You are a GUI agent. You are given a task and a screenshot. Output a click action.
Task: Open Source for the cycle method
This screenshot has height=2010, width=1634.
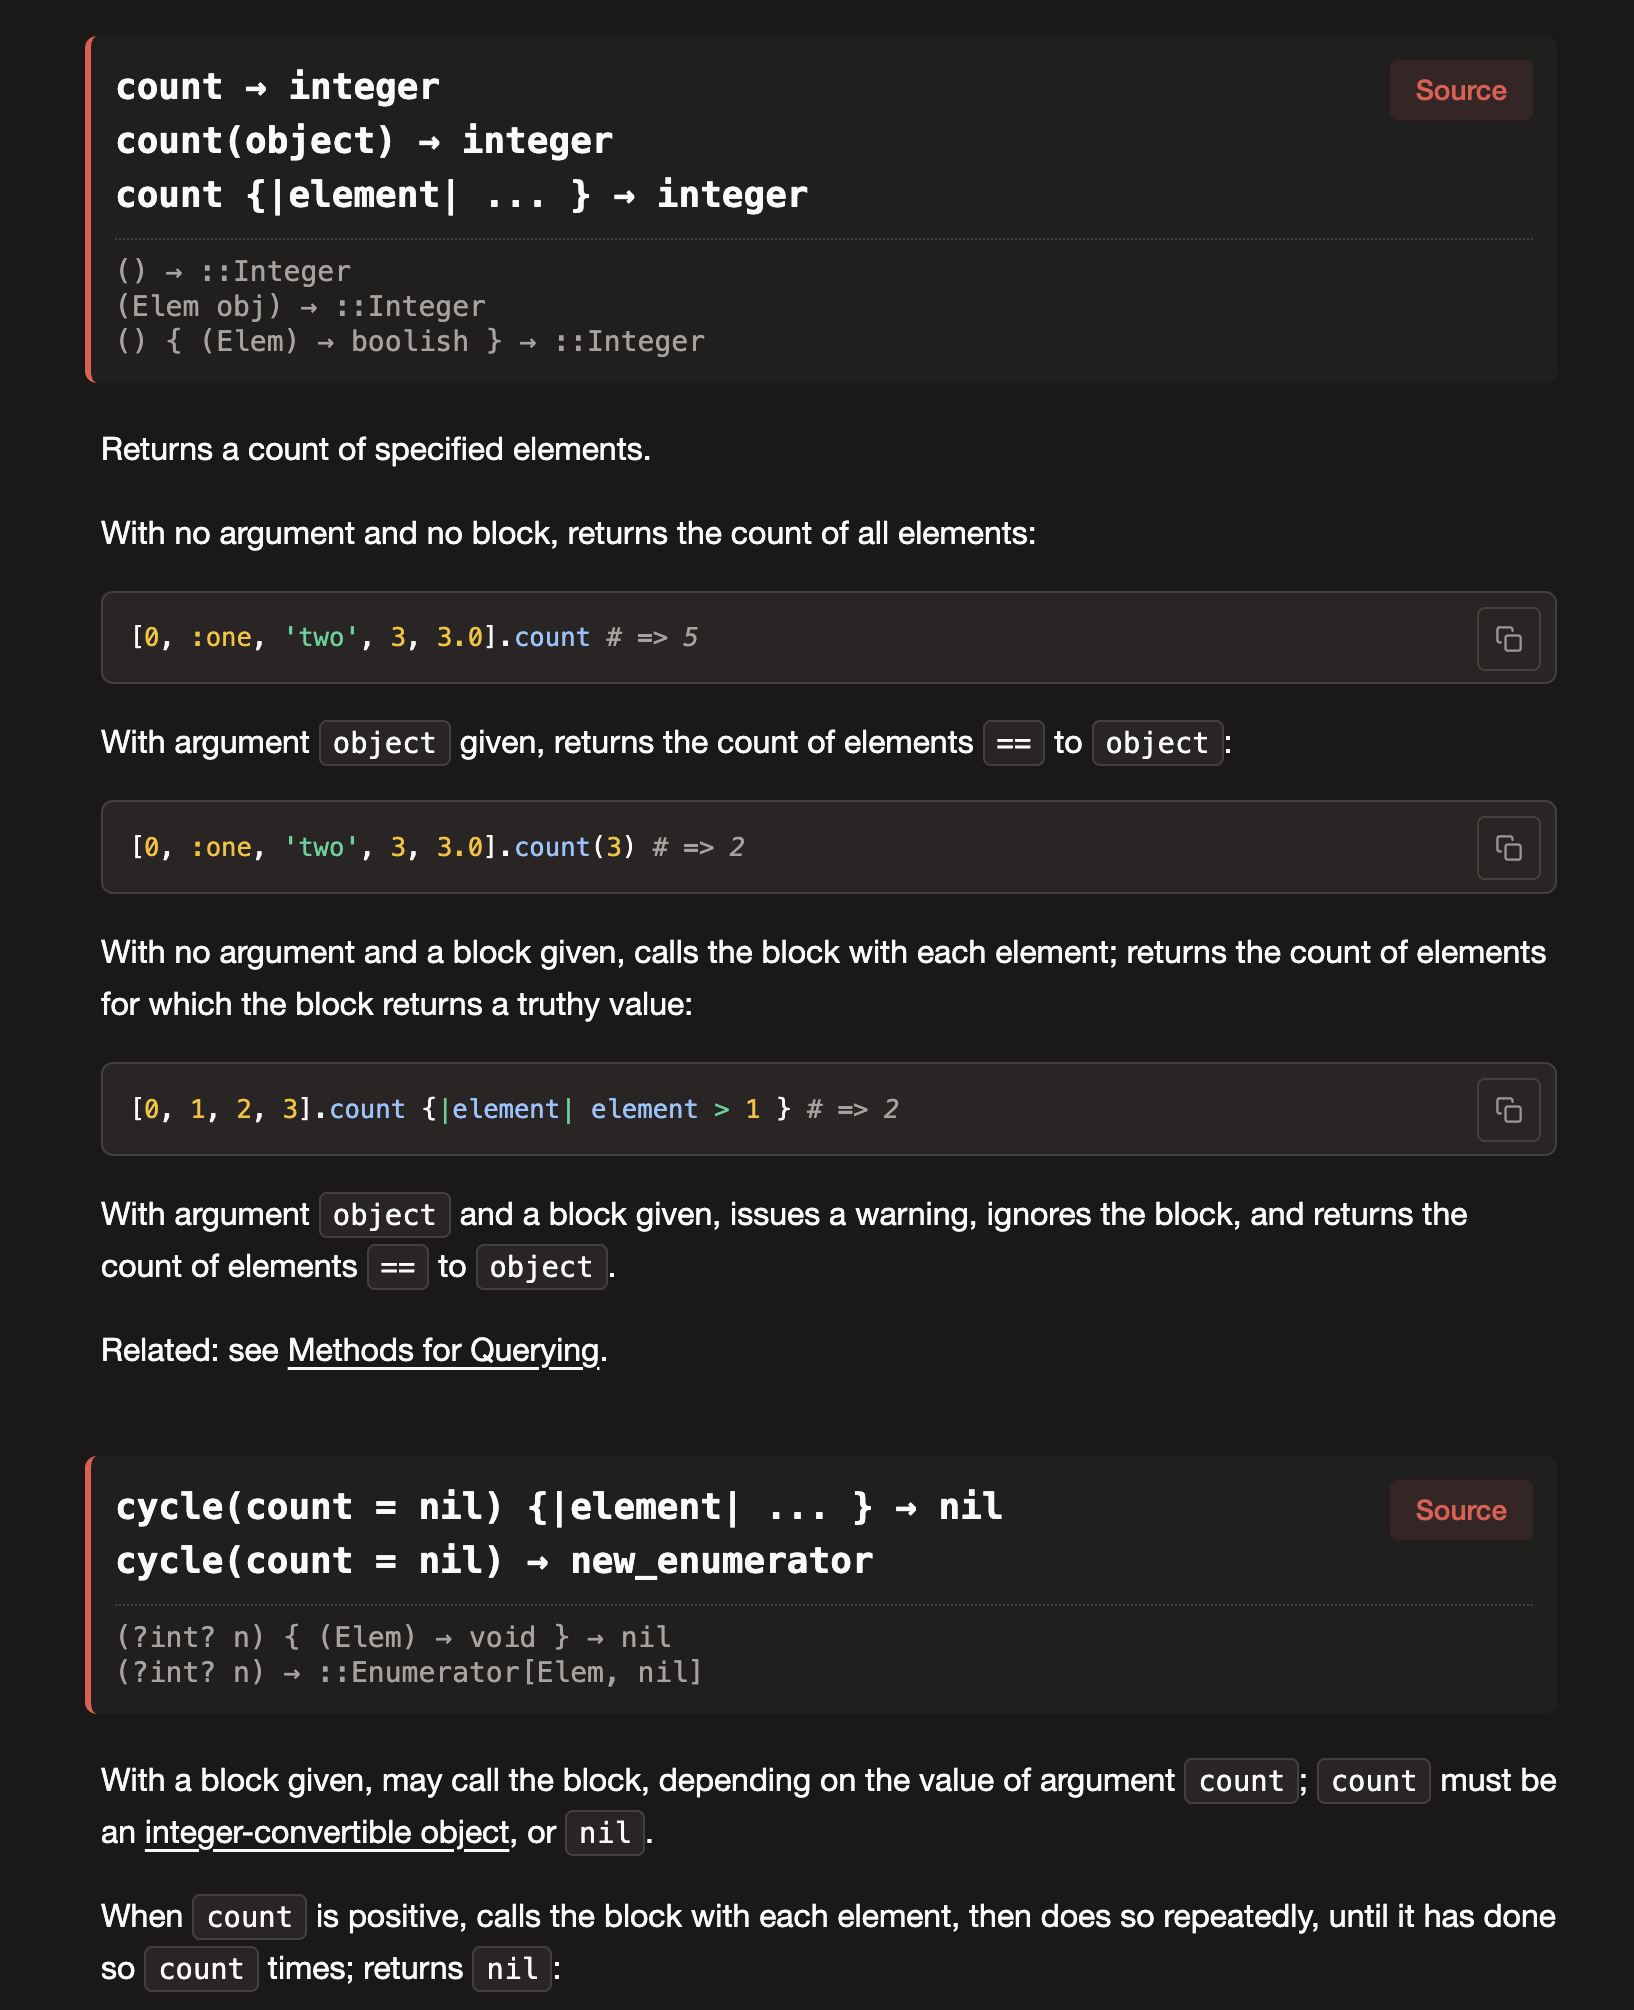tap(1460, 1510)
